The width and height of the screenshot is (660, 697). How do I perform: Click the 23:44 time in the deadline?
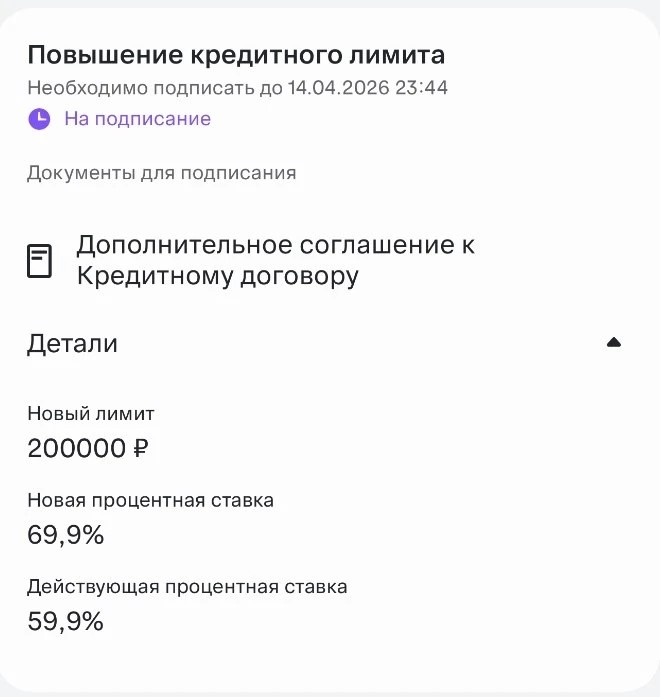(x=420, y=88)
